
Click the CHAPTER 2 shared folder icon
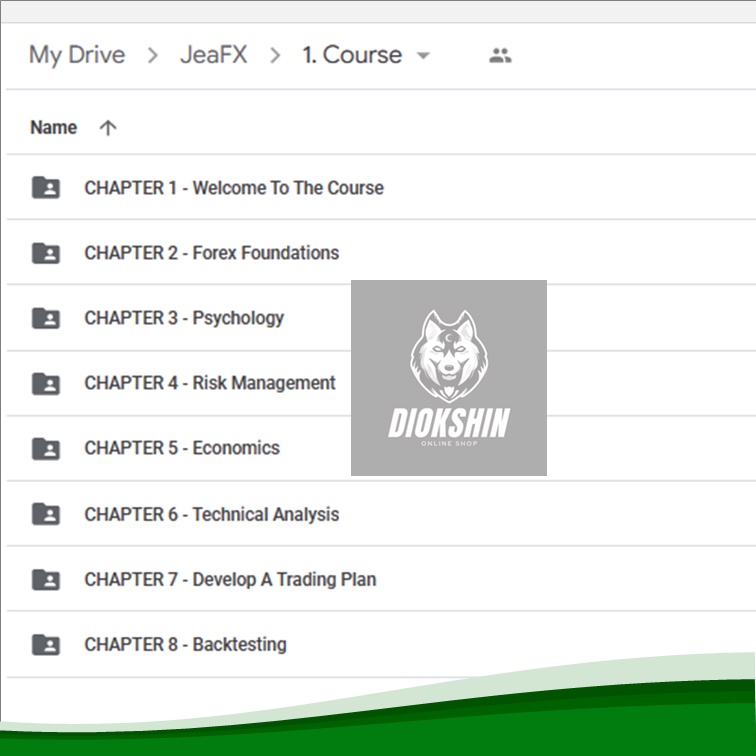[46, 253]
